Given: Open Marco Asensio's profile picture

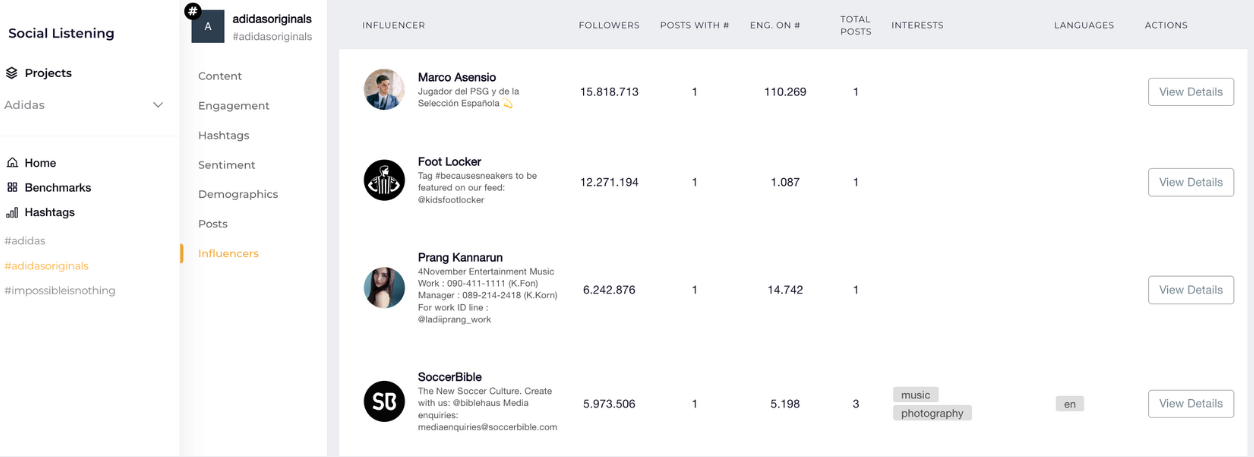Looking at the screenshot, I should click(x=384, y=90).
